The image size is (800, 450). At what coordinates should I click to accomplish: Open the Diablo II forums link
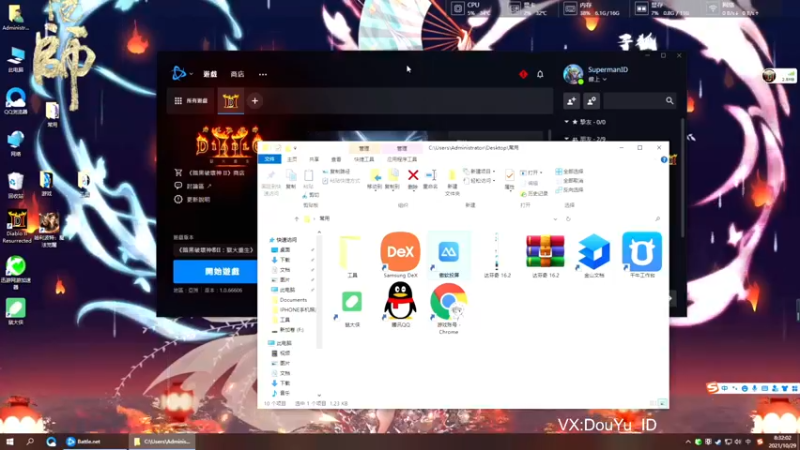pyautogui.click(x=193, y=186)
